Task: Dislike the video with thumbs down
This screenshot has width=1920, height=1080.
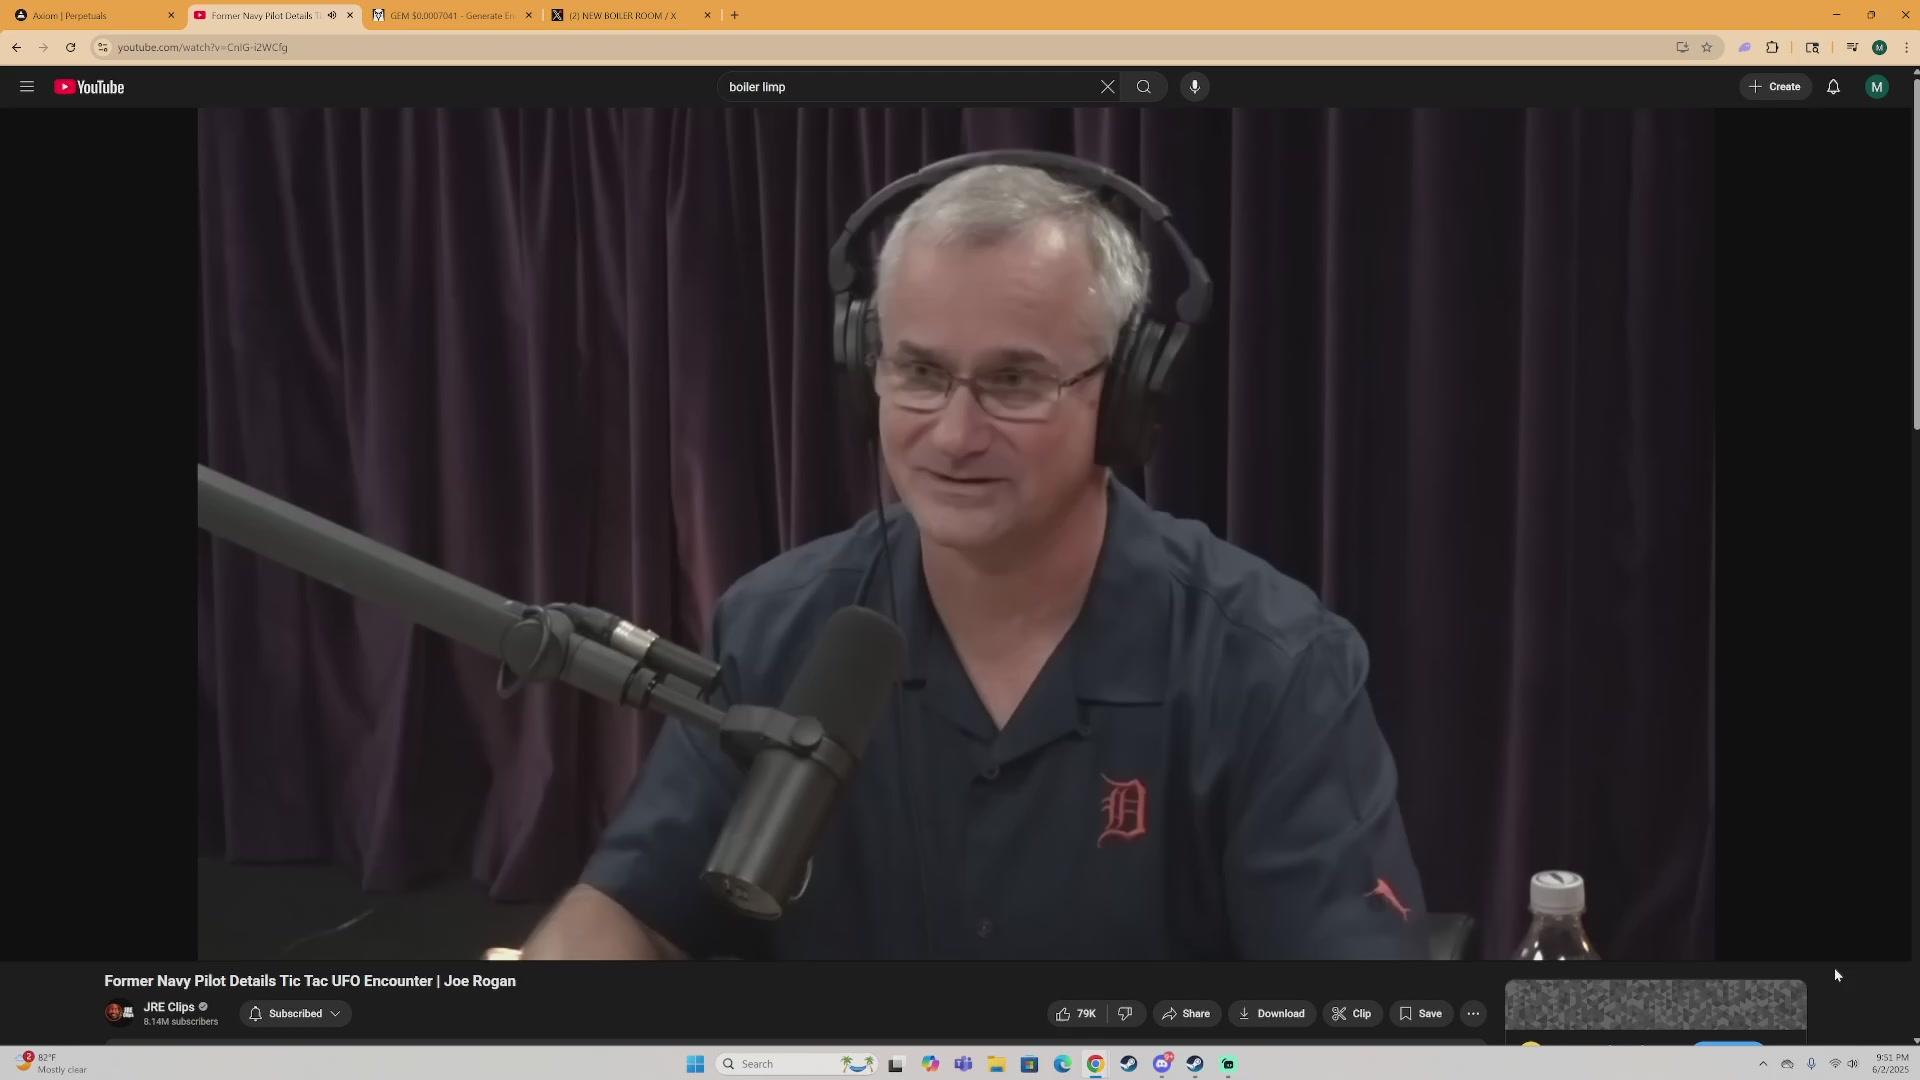Action: pyautogui.click(x=1125, y=1013)
